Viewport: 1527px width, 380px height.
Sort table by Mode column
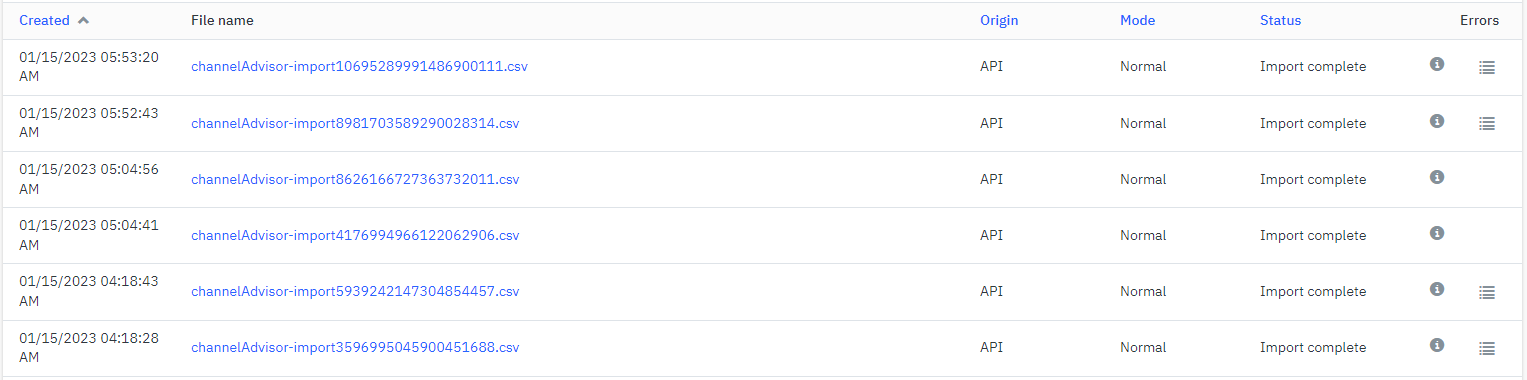pos(1137,20)
